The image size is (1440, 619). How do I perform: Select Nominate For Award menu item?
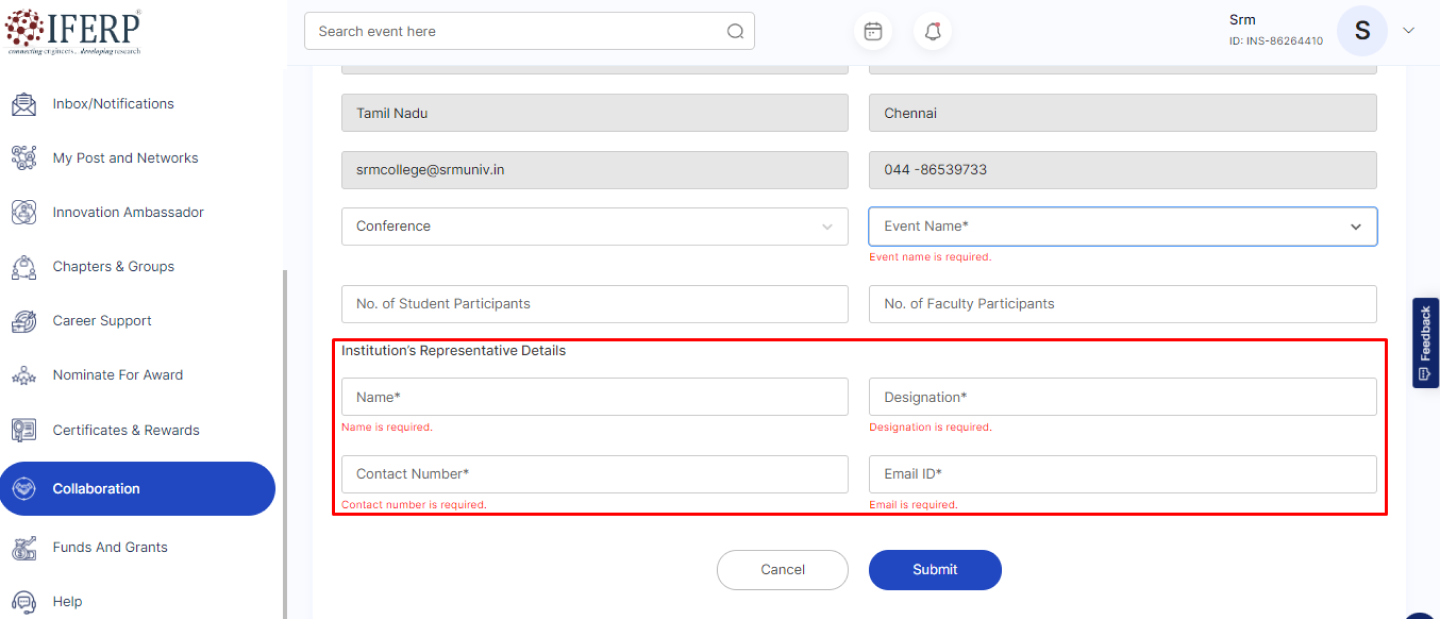point(117,375)
